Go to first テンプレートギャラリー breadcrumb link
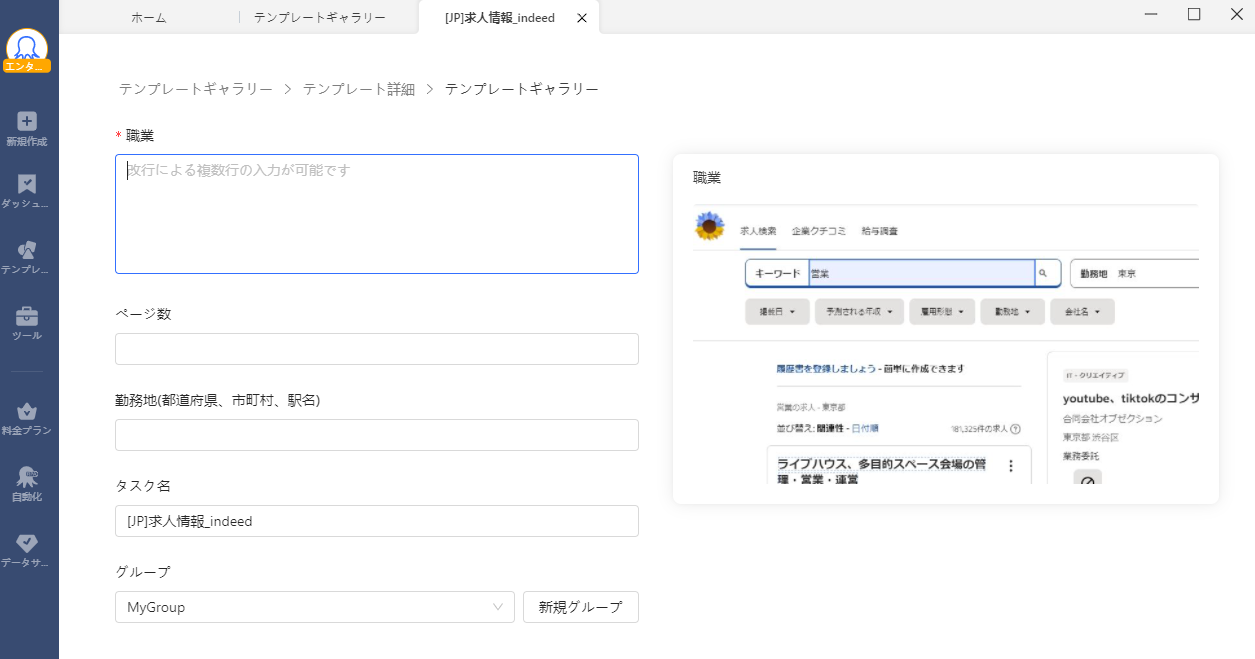The image size is (1255, 659). point(196,89)
